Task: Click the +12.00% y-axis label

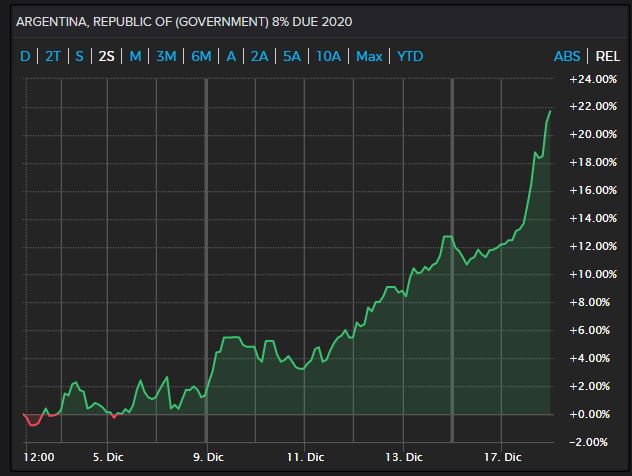Action: coord(593,246)
